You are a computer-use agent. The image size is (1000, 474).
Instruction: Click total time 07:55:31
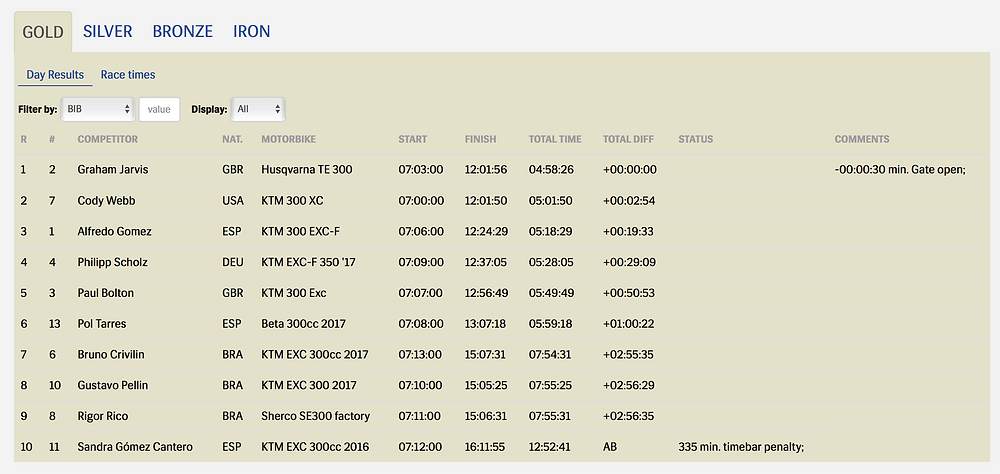550,416
